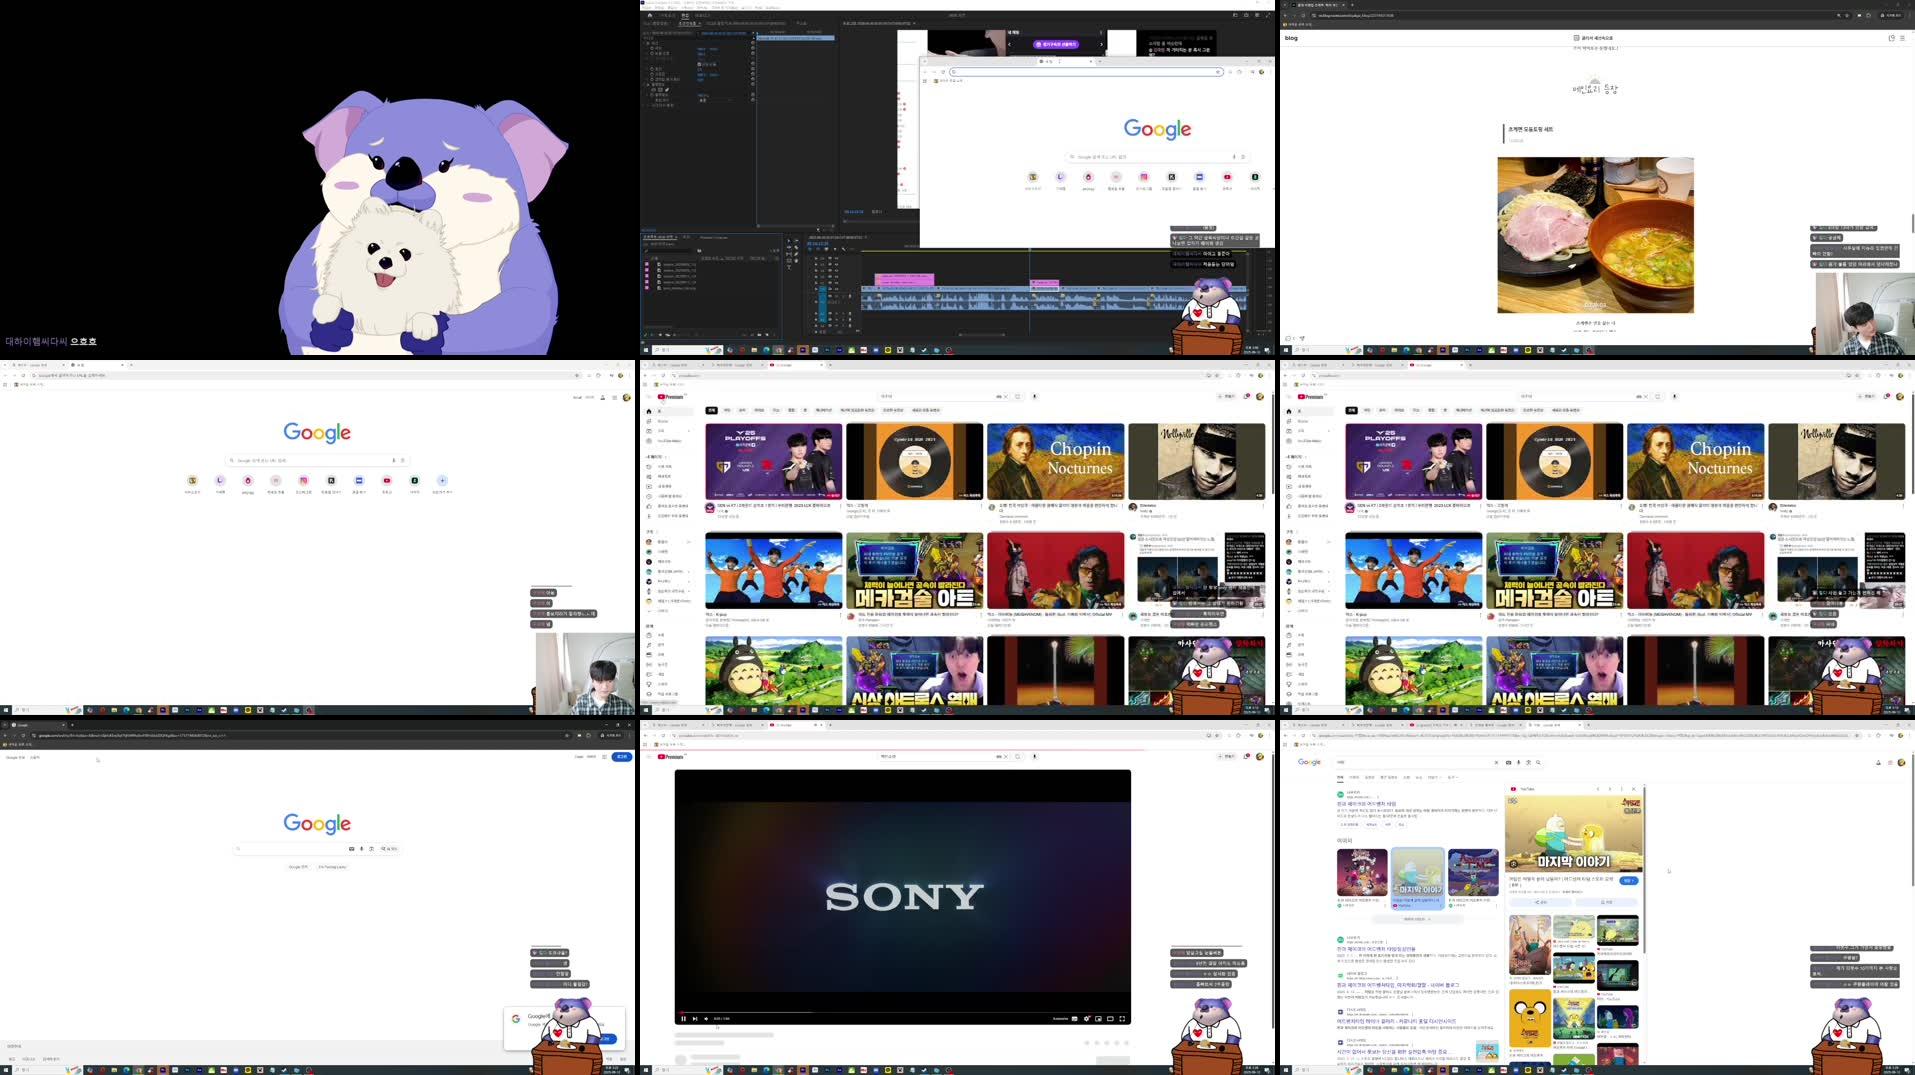The image size is (1915, 1075).
Task: Clear the query in Google results search box
Action: click(x=1496, y=762)
